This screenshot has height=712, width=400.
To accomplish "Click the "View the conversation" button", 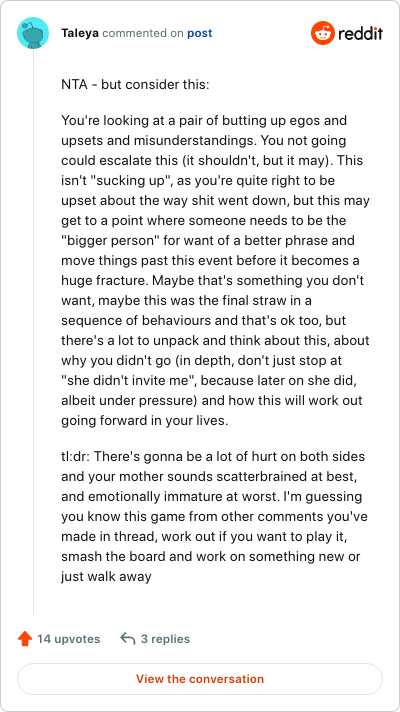I will click(x=200, y=679).
